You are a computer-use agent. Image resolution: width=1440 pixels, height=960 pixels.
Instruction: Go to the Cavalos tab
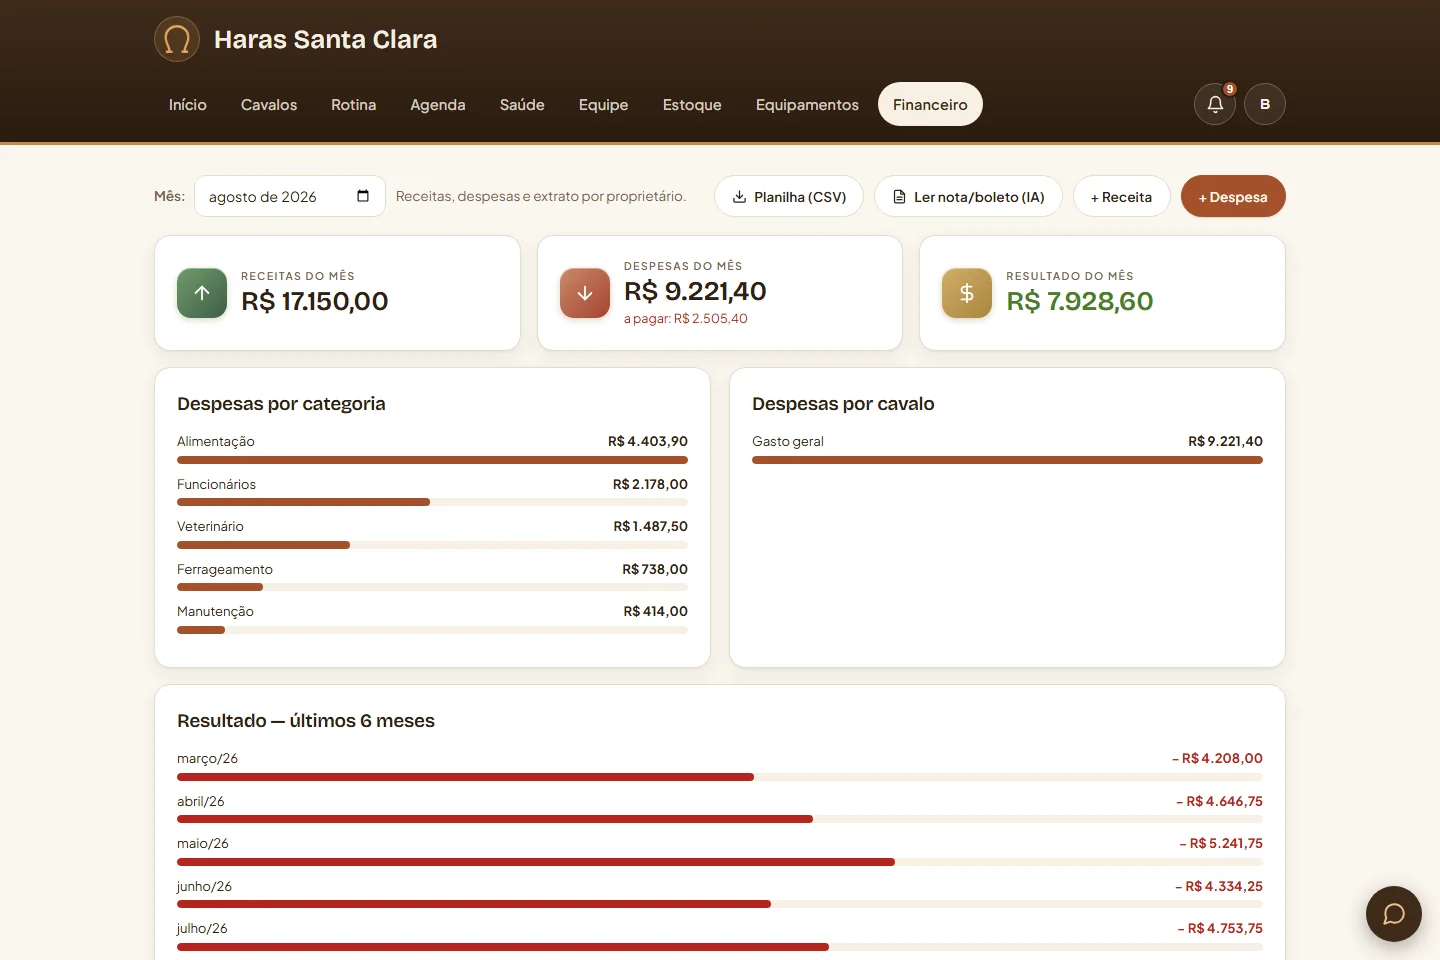tap(269, 104)
